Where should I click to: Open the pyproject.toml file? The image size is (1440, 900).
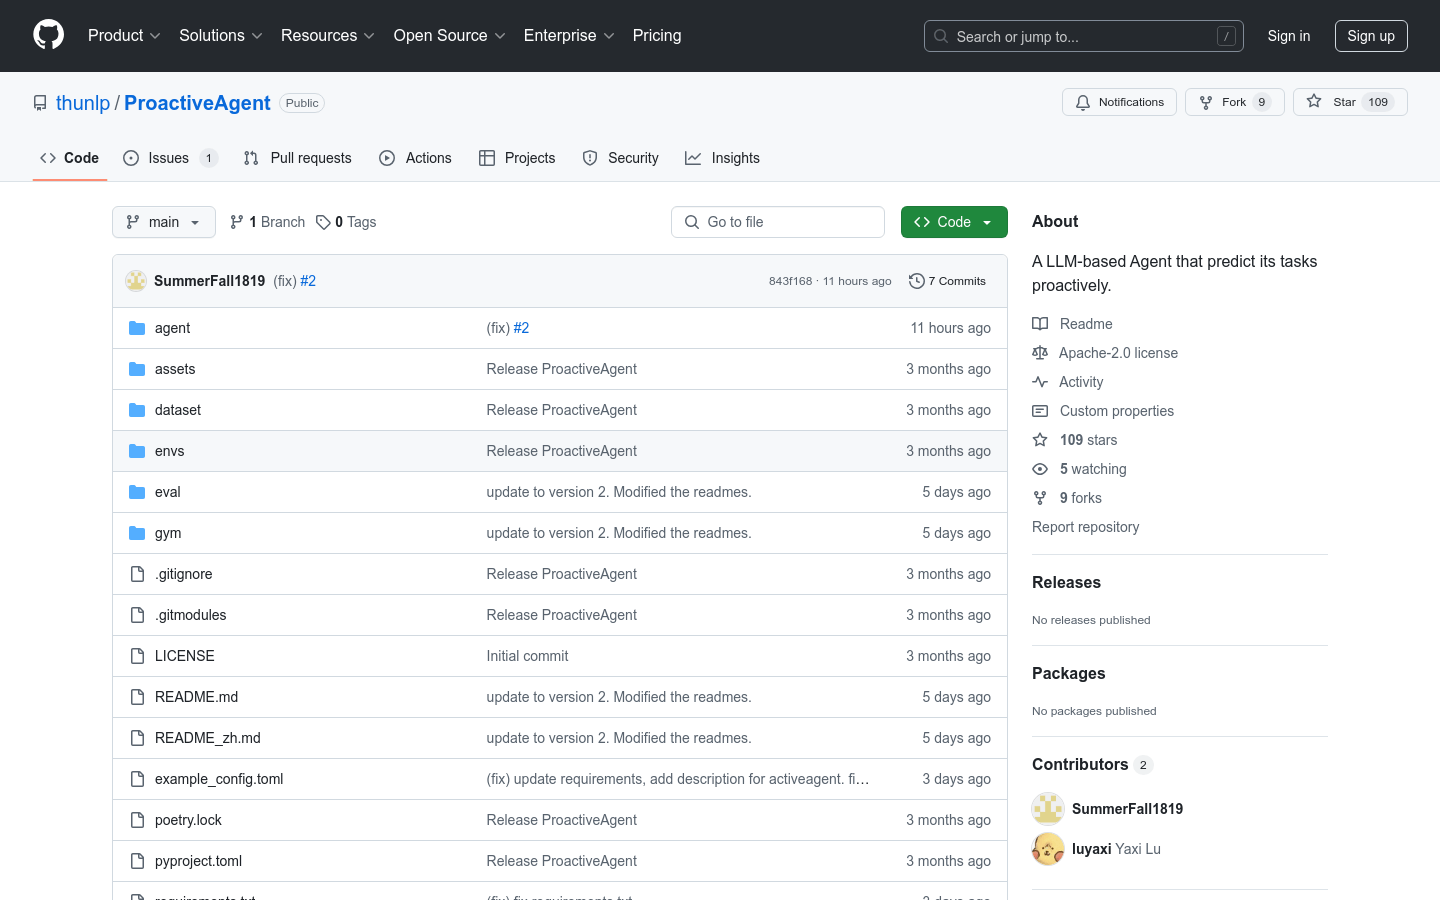(198, 861)
